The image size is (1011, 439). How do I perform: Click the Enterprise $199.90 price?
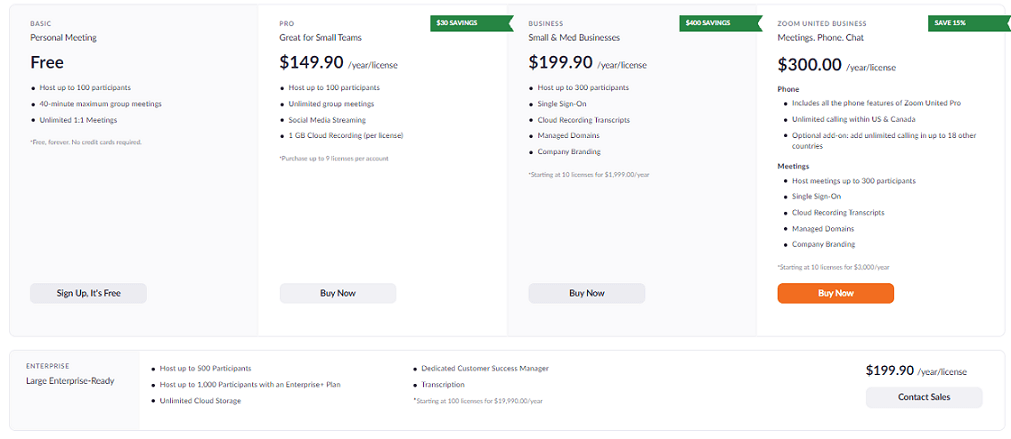pos(890,371)
